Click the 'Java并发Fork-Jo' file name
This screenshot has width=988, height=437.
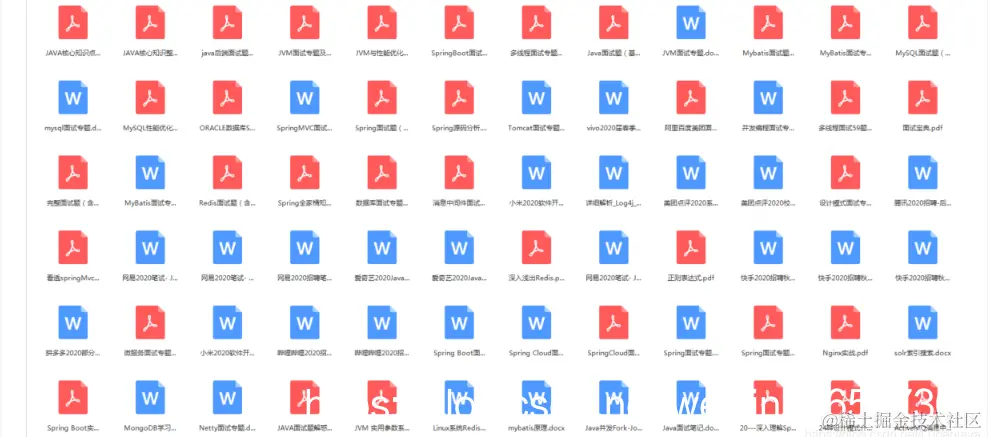(614, 428)
